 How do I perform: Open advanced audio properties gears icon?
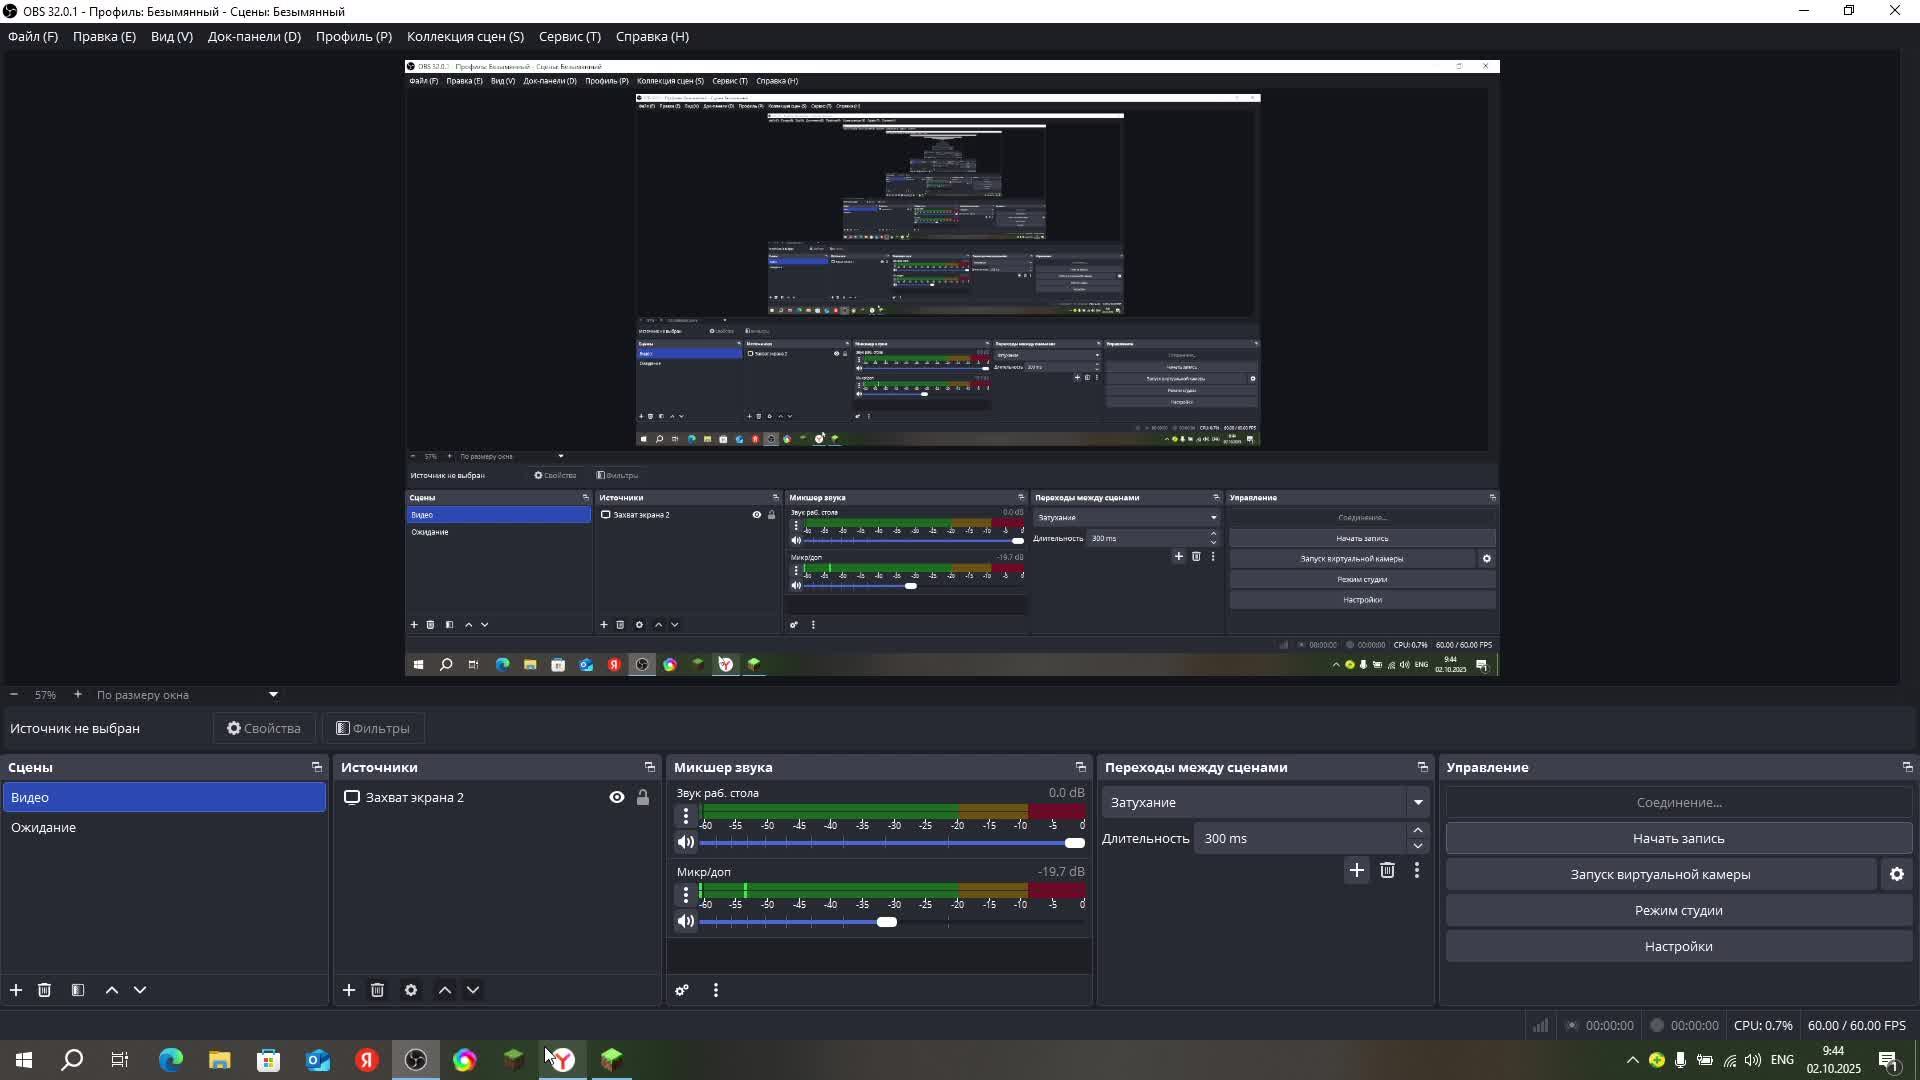coord(682,990)
